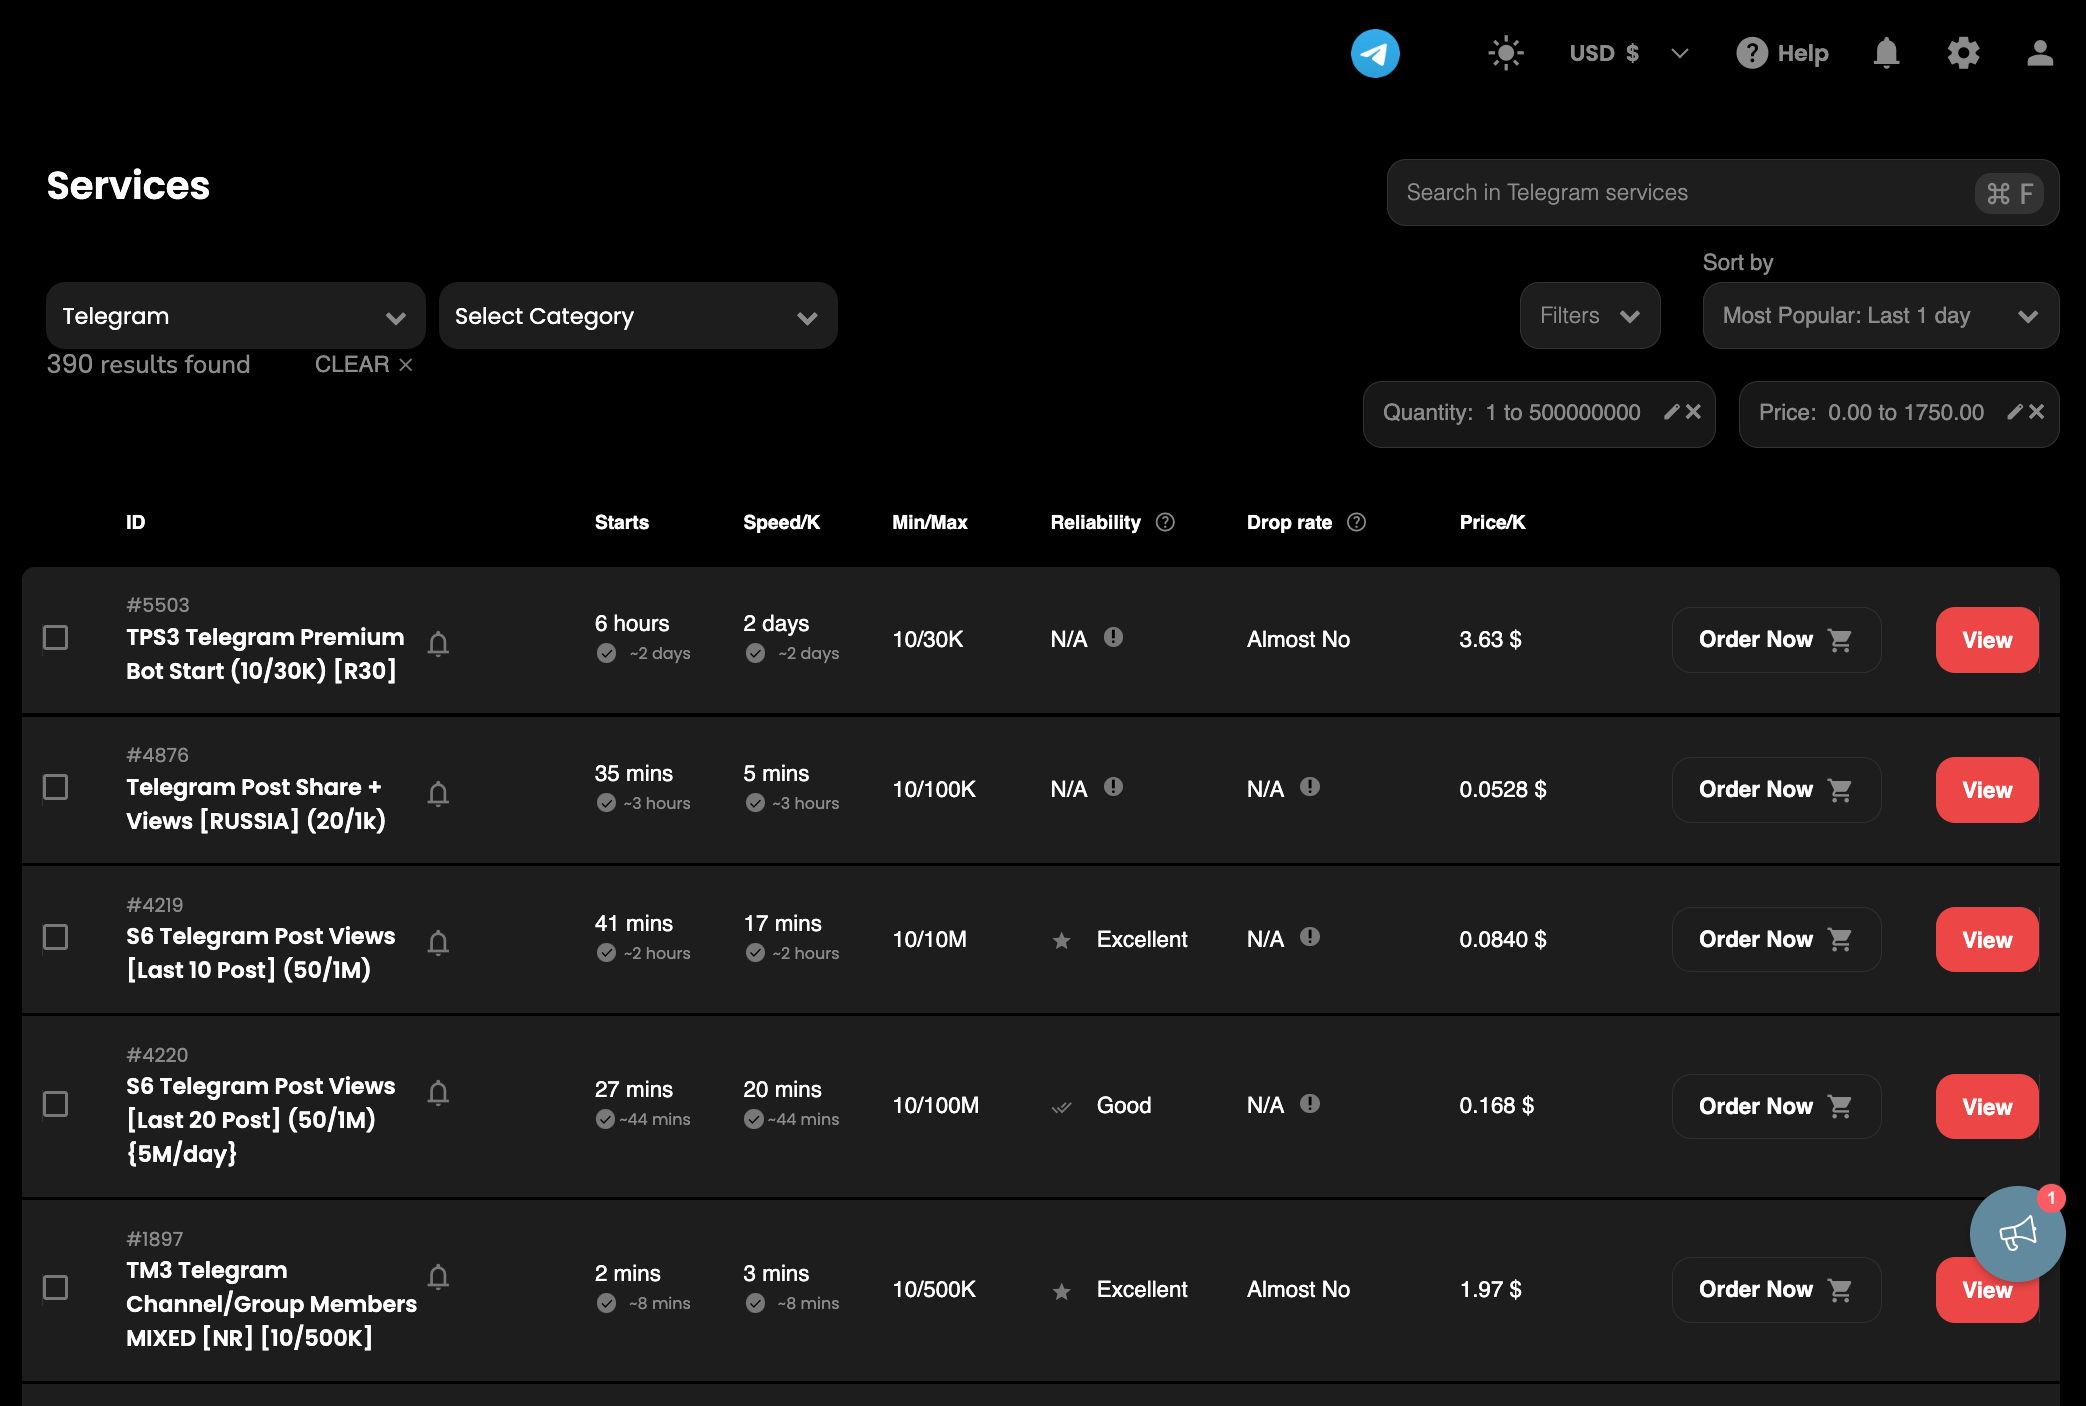Open the announcements megaphone widget
The height and width of the screenshot is (1406, 2086).
[2017, 1234]
